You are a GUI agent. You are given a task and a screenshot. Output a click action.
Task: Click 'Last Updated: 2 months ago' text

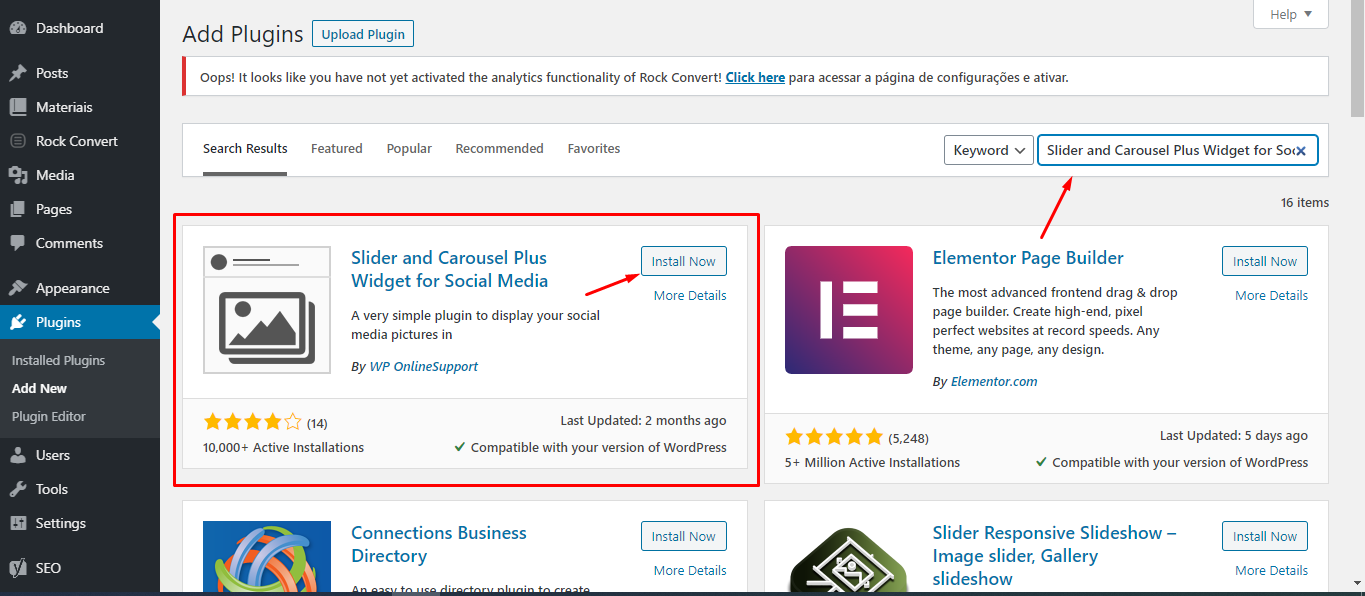(643, 421)
